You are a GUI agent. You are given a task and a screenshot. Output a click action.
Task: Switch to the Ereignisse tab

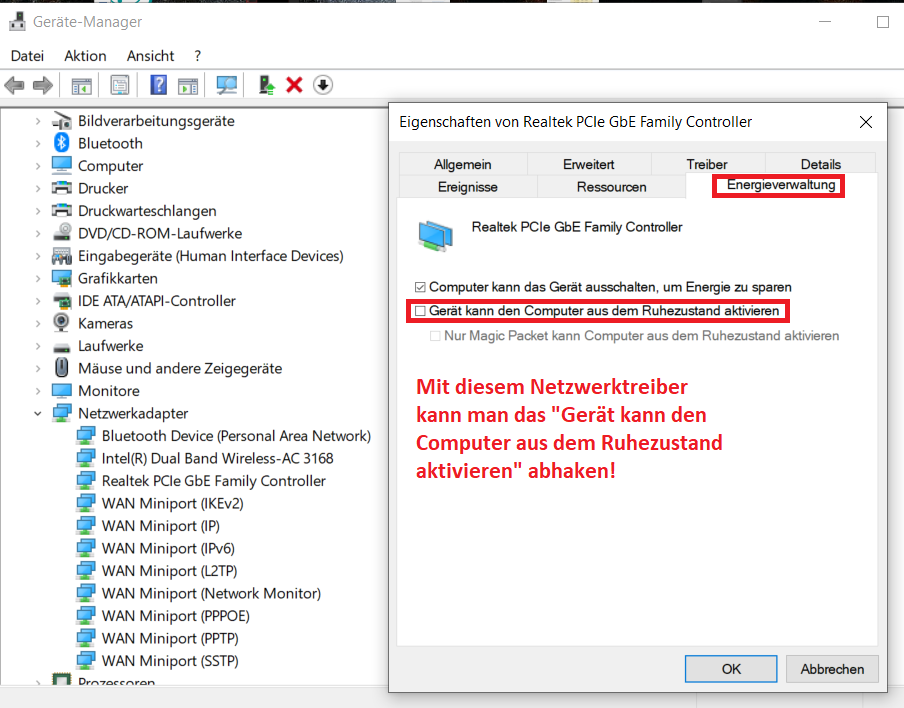[468, 187]
